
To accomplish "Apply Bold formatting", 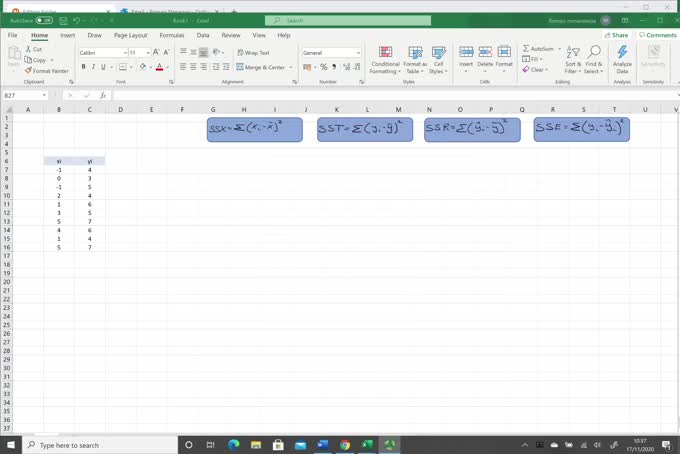I will 84,67.
